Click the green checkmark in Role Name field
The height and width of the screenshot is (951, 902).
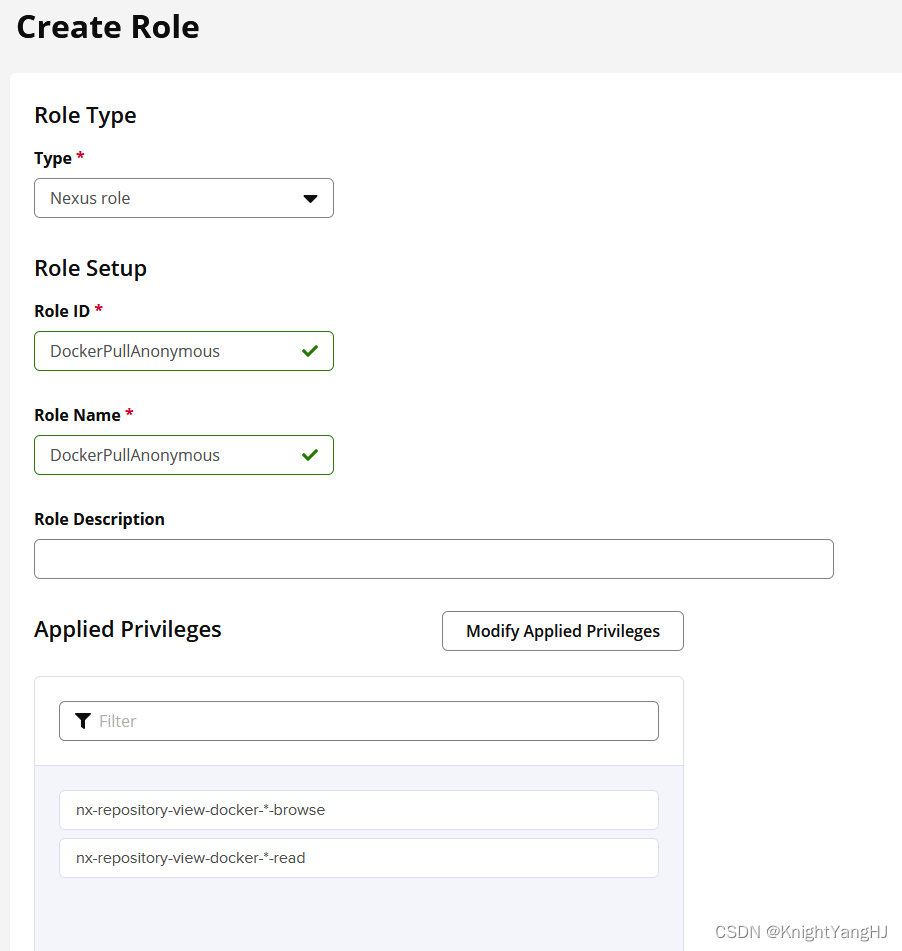click(x=310, y=455)
